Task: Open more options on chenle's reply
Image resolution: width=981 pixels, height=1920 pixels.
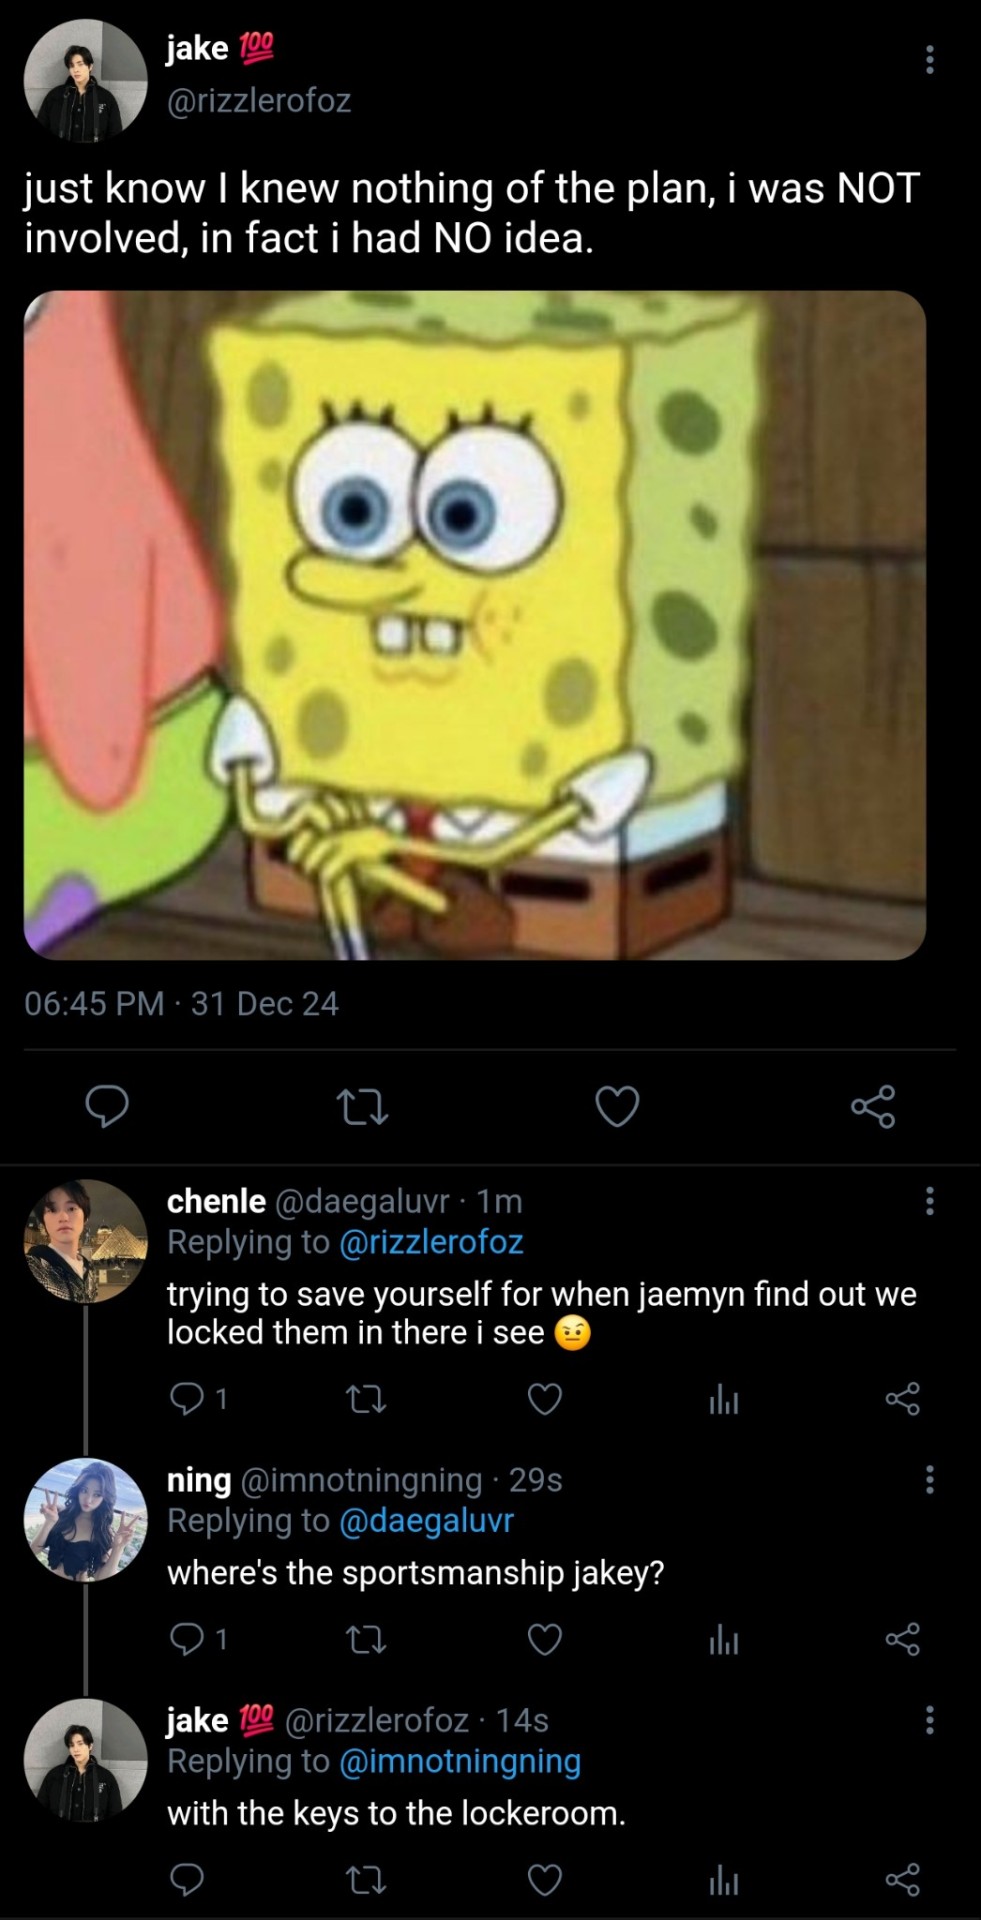Action: [x=930, y=1200]
